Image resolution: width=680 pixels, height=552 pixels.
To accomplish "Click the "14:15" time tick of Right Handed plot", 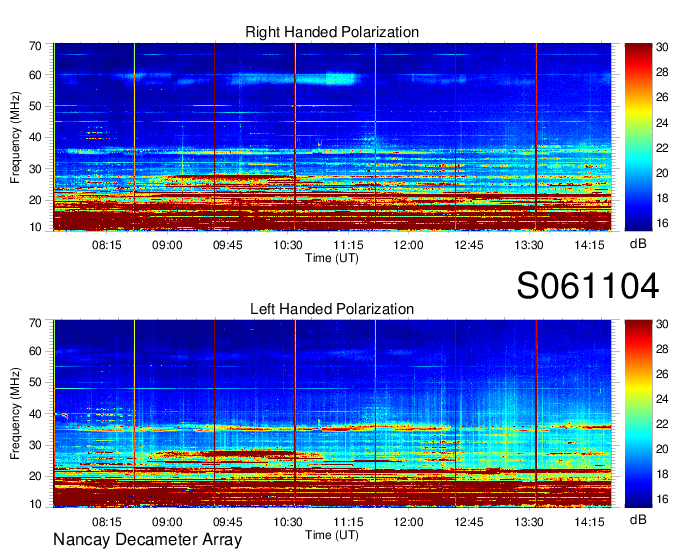I will 589,245.
